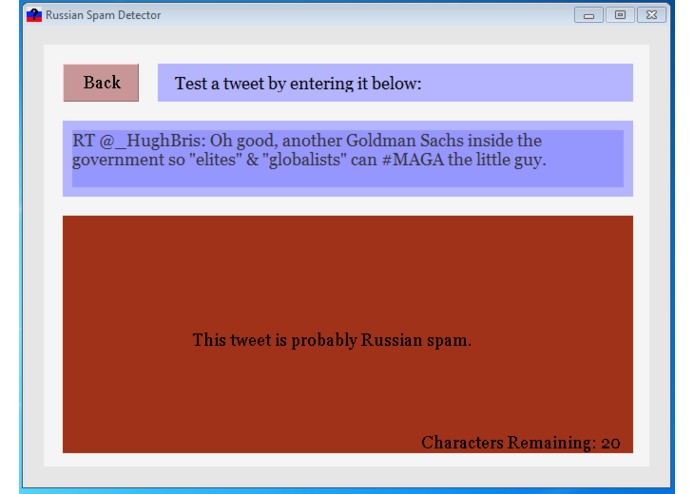Click "This tweet is probably Russian spam." result text
This screenshot has height=494, width=695.
tap(332, 340)
